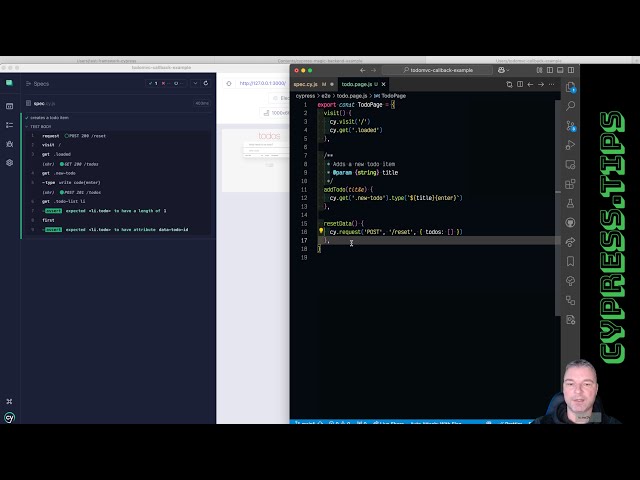The height and width of the screenshot is (480, 640).
Task: Open the Electron browser dropdown
Action: (279, 98)
